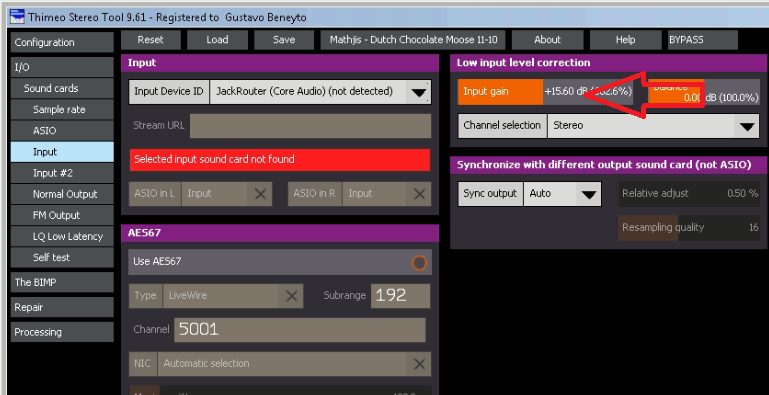The height and width of the screenshot is (395, 769).
Task: Select the Input sidebar item
Action: click(62, 152)
